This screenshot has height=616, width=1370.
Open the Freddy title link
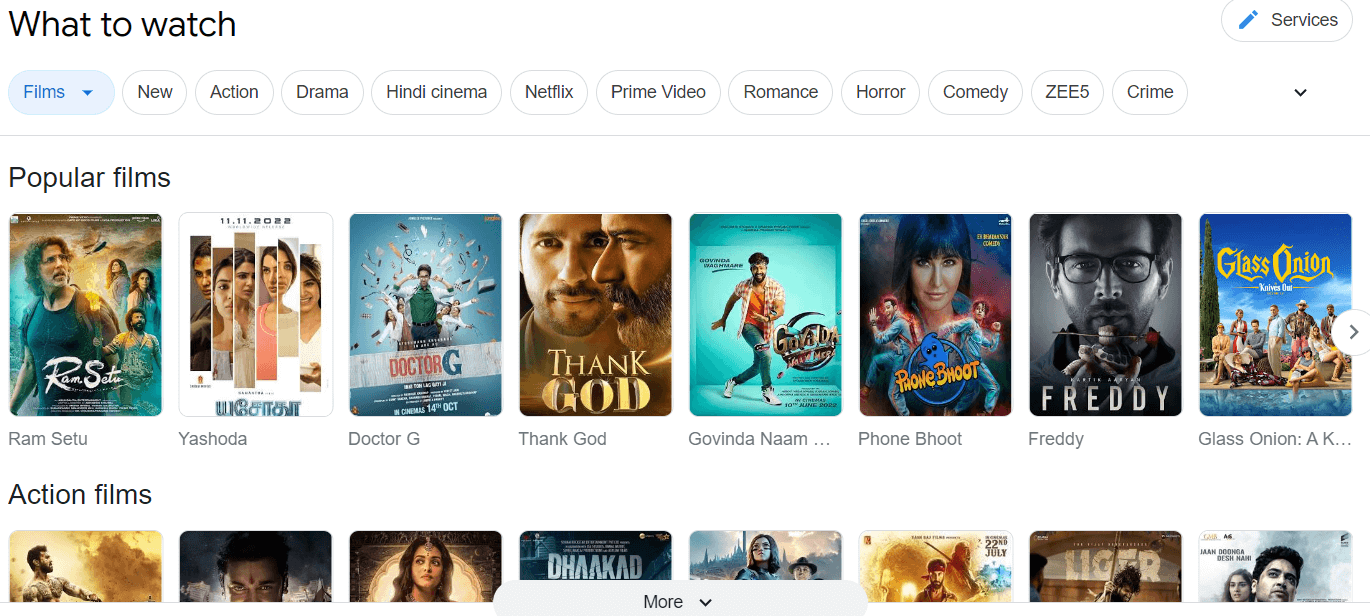point(1055,439)
